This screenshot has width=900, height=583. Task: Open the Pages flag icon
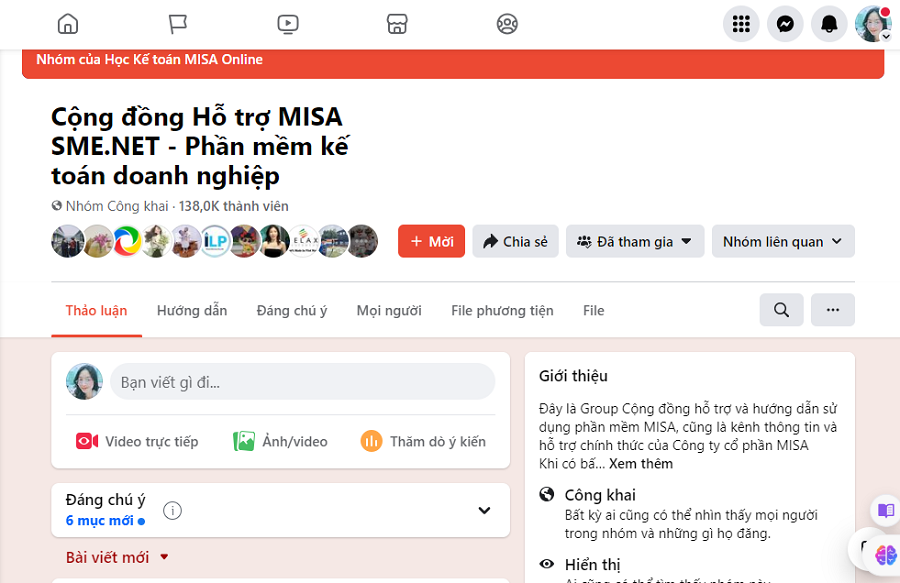177,24
